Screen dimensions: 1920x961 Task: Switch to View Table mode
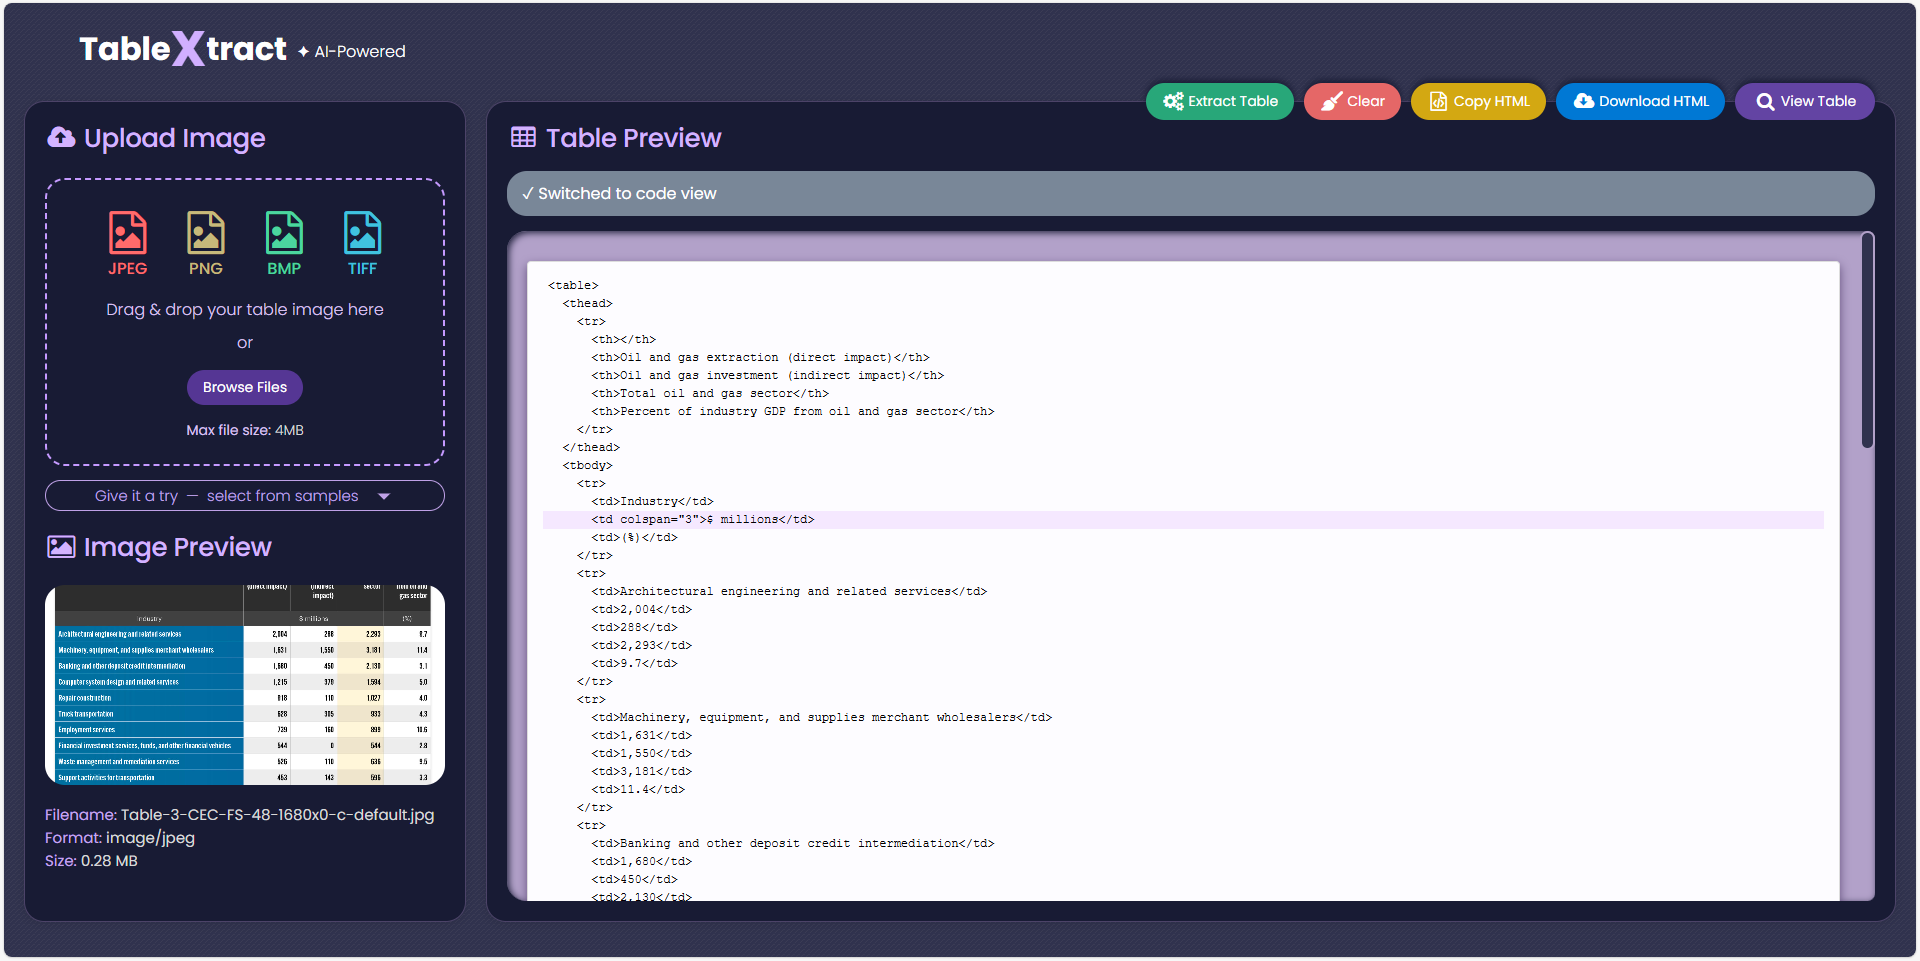pyautogui.click(x=1804, y=101)
